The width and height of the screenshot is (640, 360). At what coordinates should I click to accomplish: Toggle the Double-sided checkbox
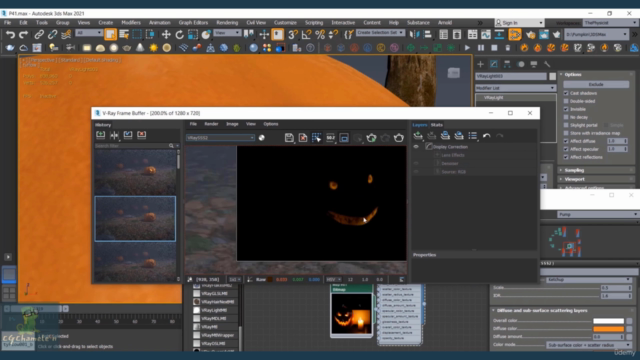566,101
